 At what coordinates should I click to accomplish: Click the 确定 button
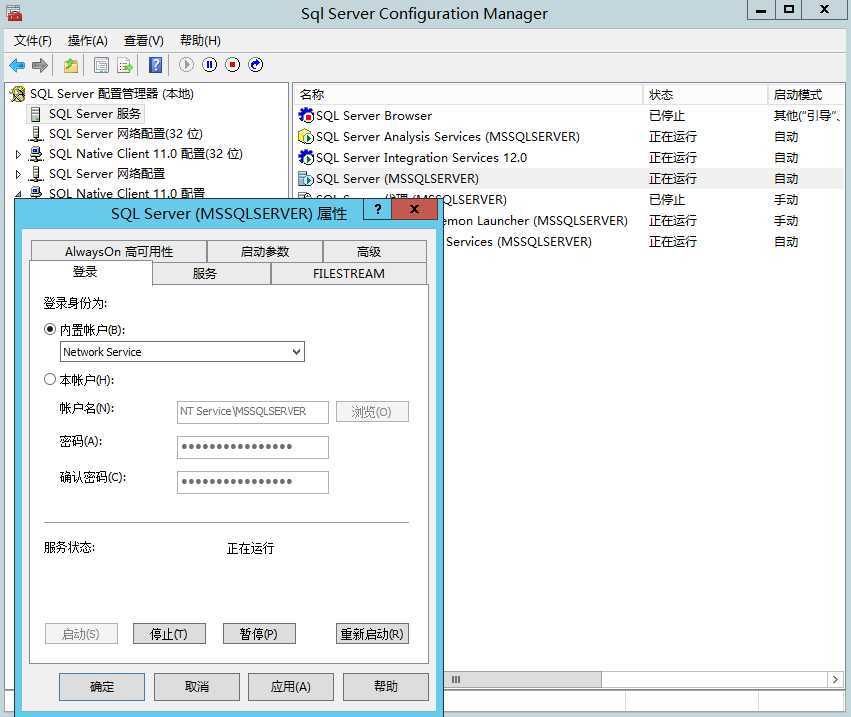(x=102, y=687)
